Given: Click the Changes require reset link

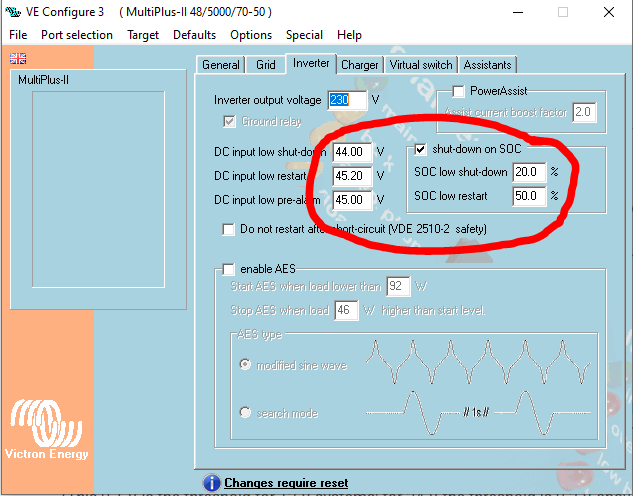Looking at the screenshot, I should [286, 484].
